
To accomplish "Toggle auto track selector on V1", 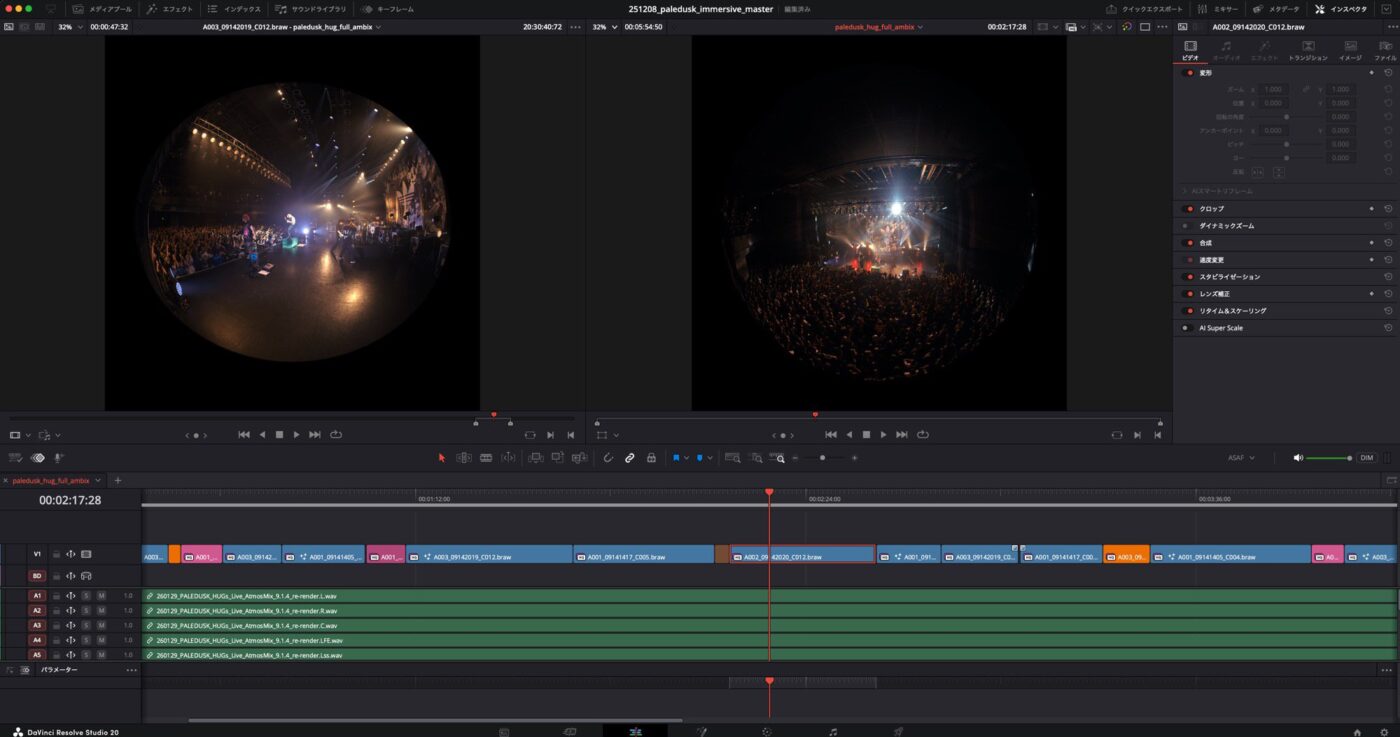I will click(x=71, y=554).
